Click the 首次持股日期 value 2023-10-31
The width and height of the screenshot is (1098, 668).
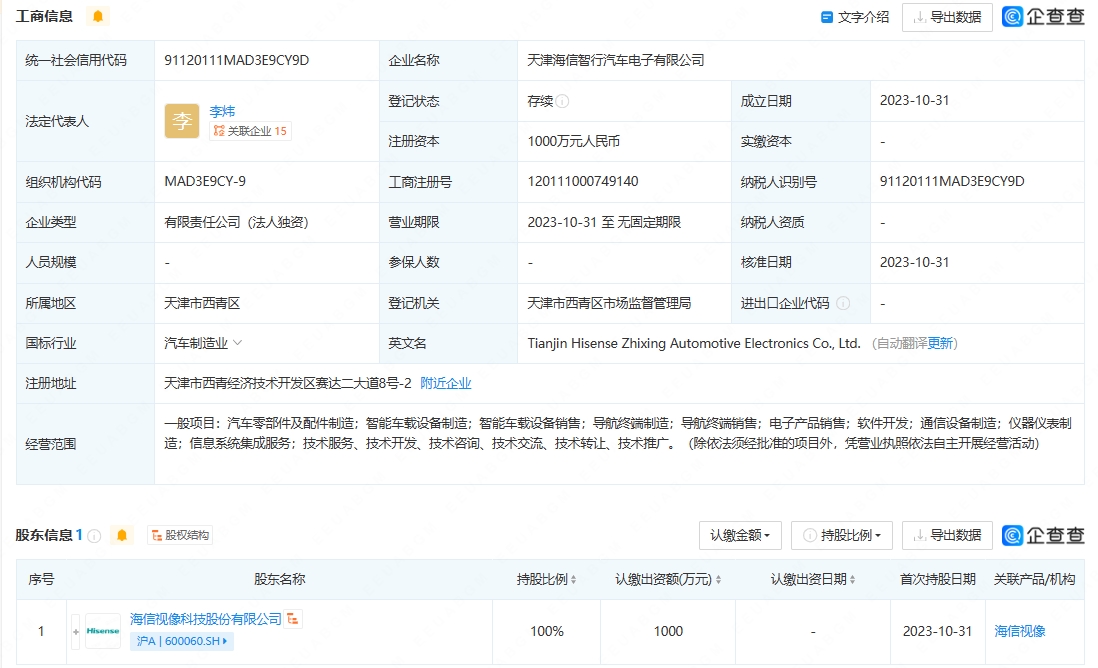[x=937, y=631]
